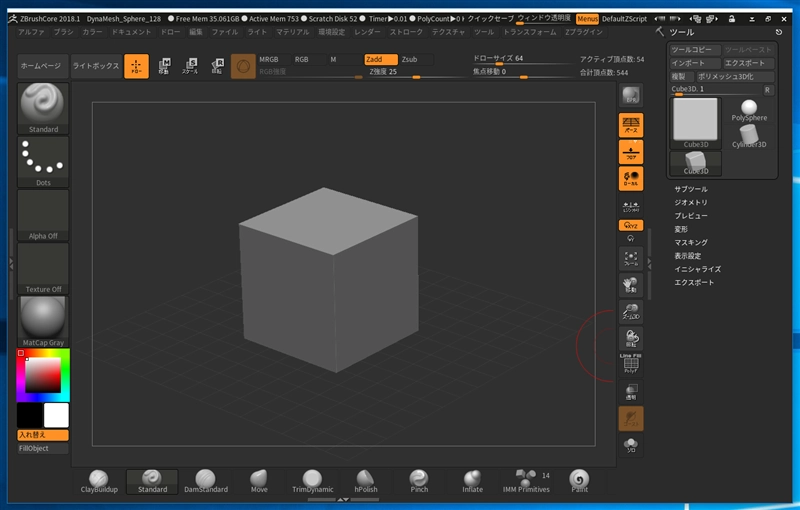Select Standard brush in bottom shelf

[152, 482]
